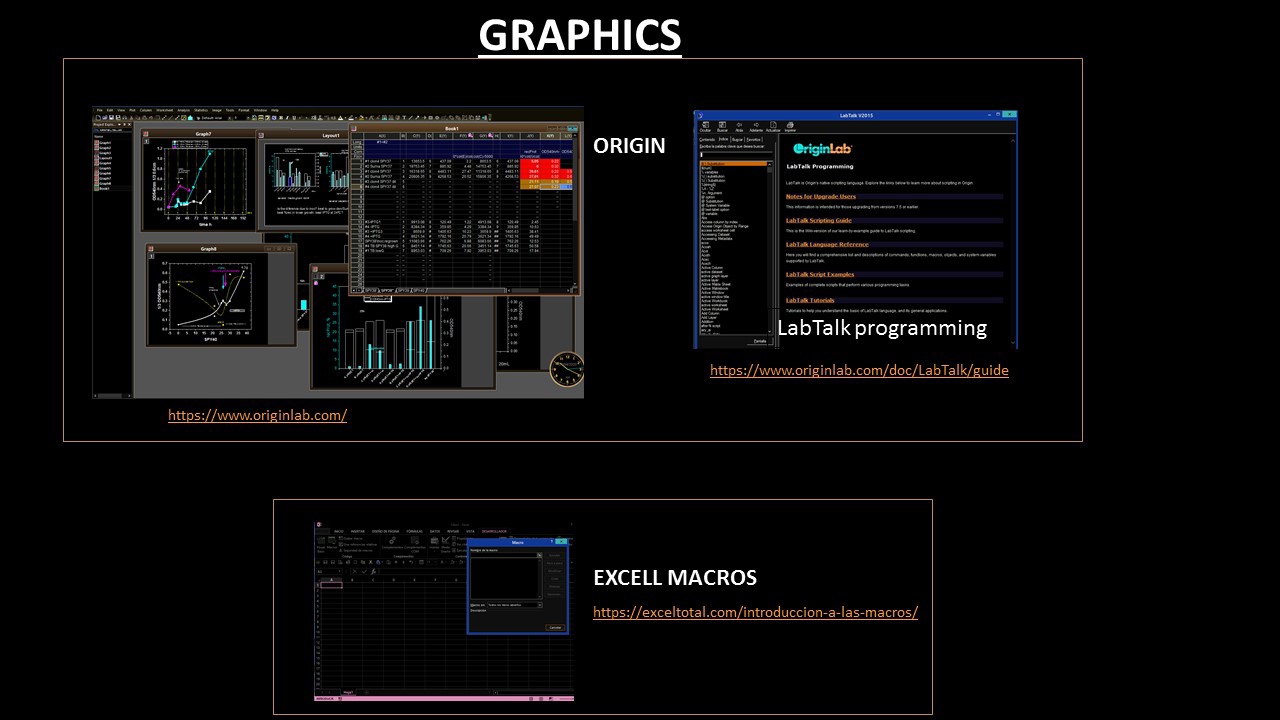Click the Ocultar icon in LabTalk help toolbar
The height and width of the screenshot is (720, 1280).
click(x=705, y=126)
